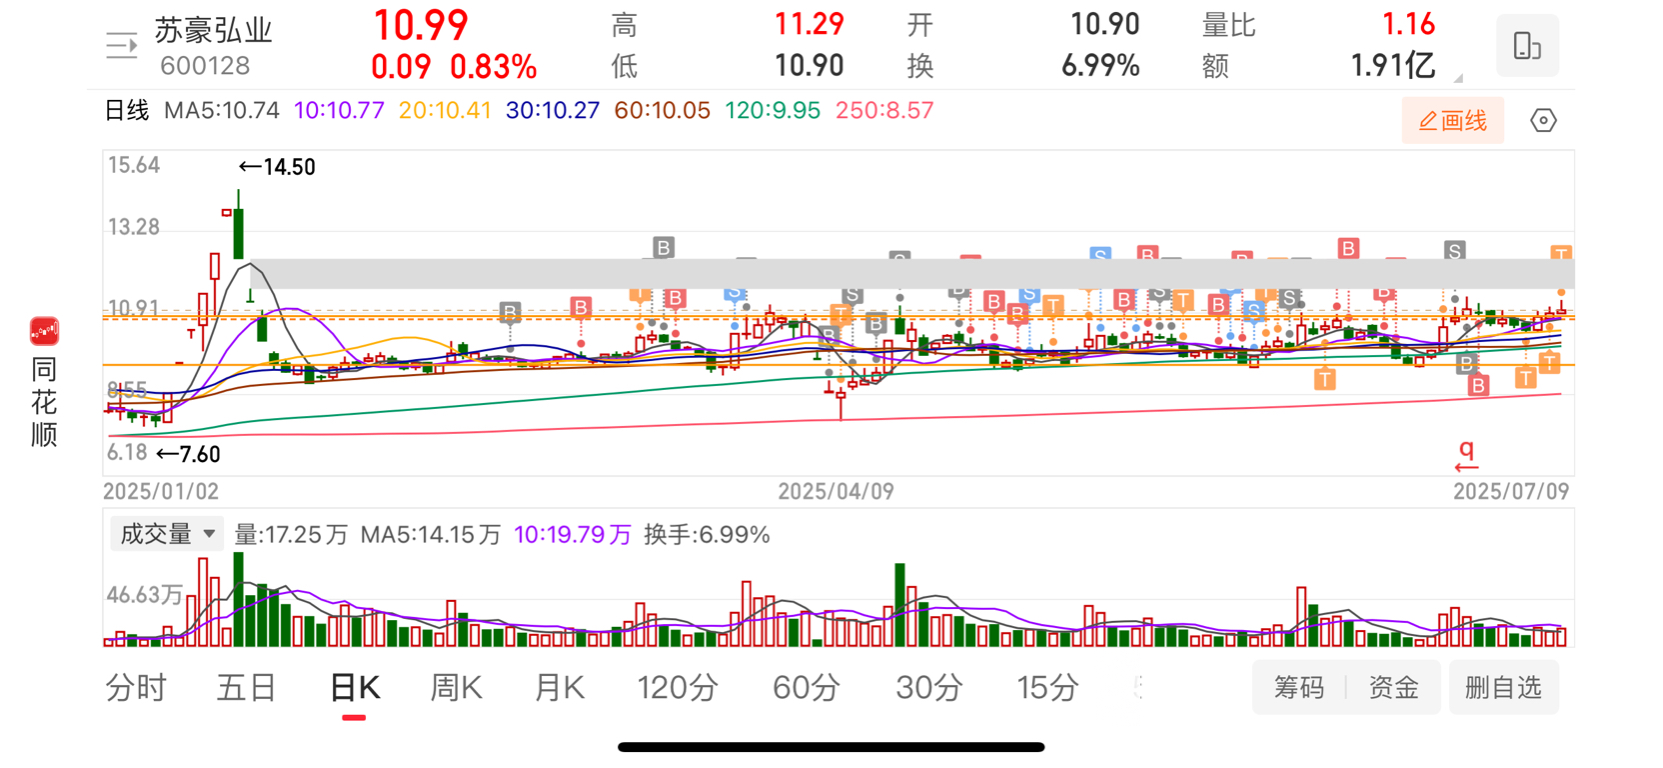Tap the current price 10.99

421,25
